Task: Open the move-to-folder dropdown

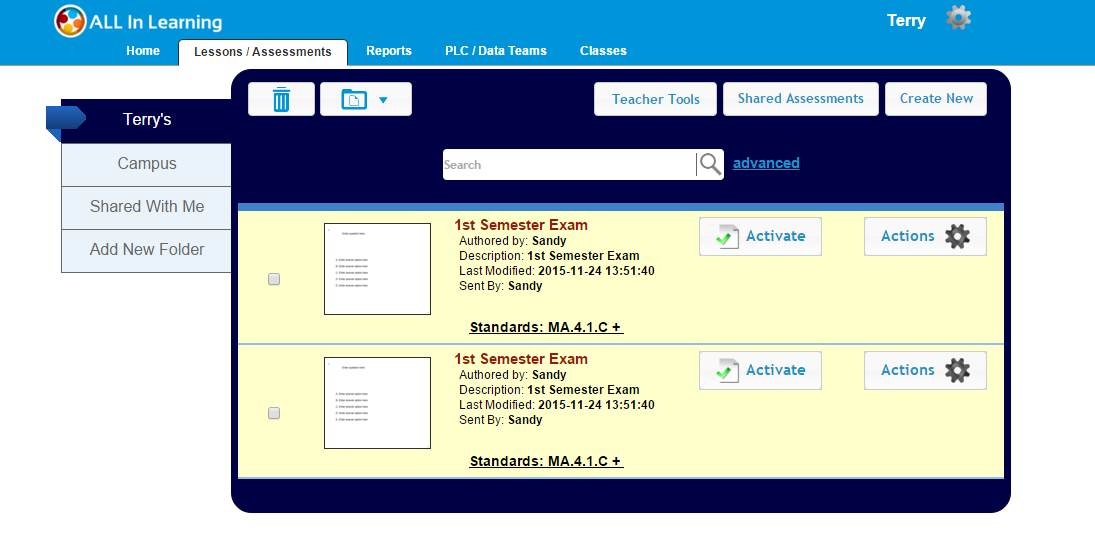Action: click(365, 99)
